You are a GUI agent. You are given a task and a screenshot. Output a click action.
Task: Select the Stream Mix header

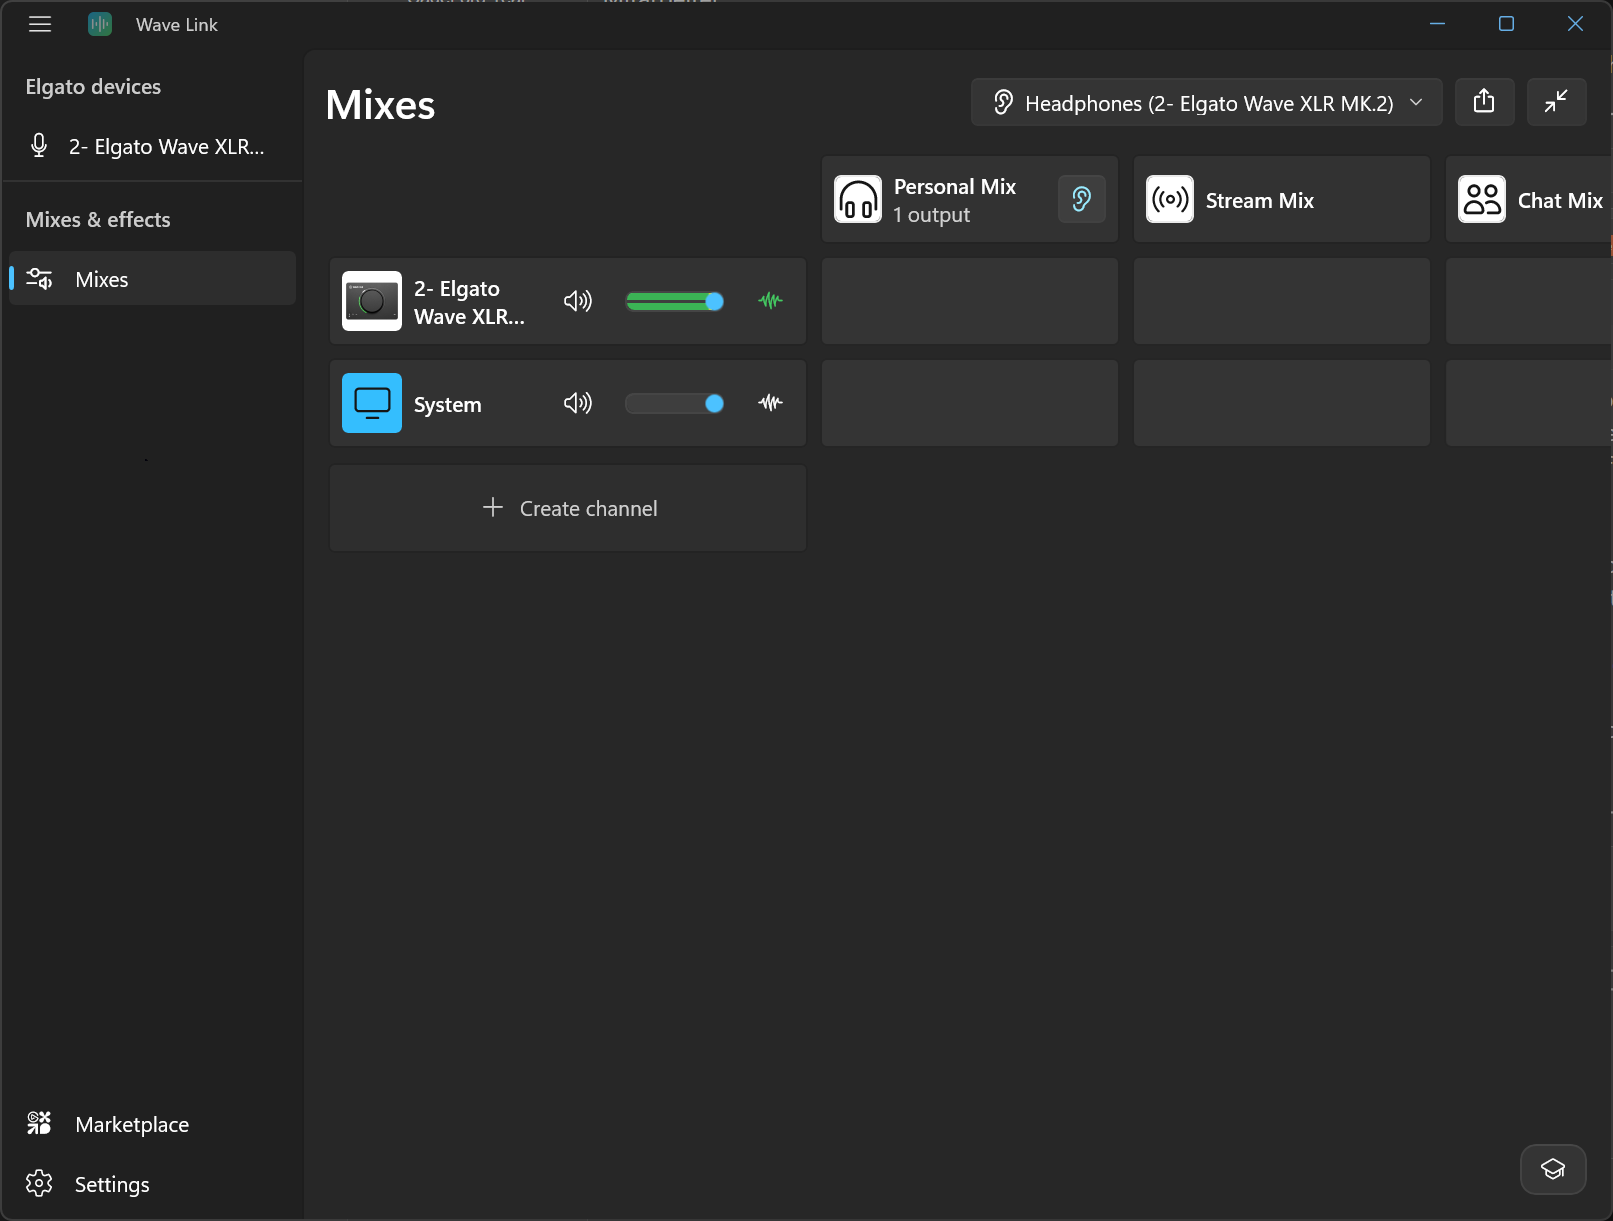coord(1282,199)
